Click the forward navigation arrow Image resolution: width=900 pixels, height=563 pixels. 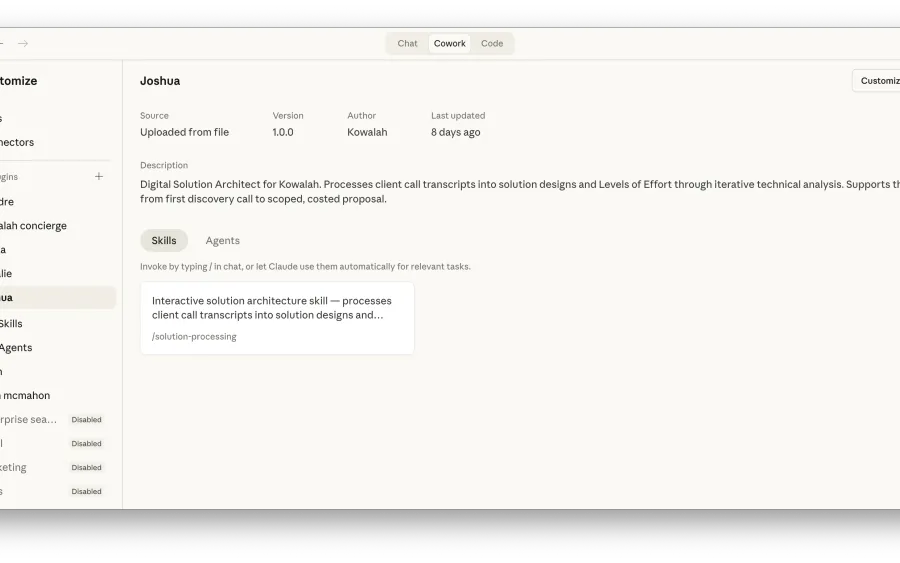(23, 44)
